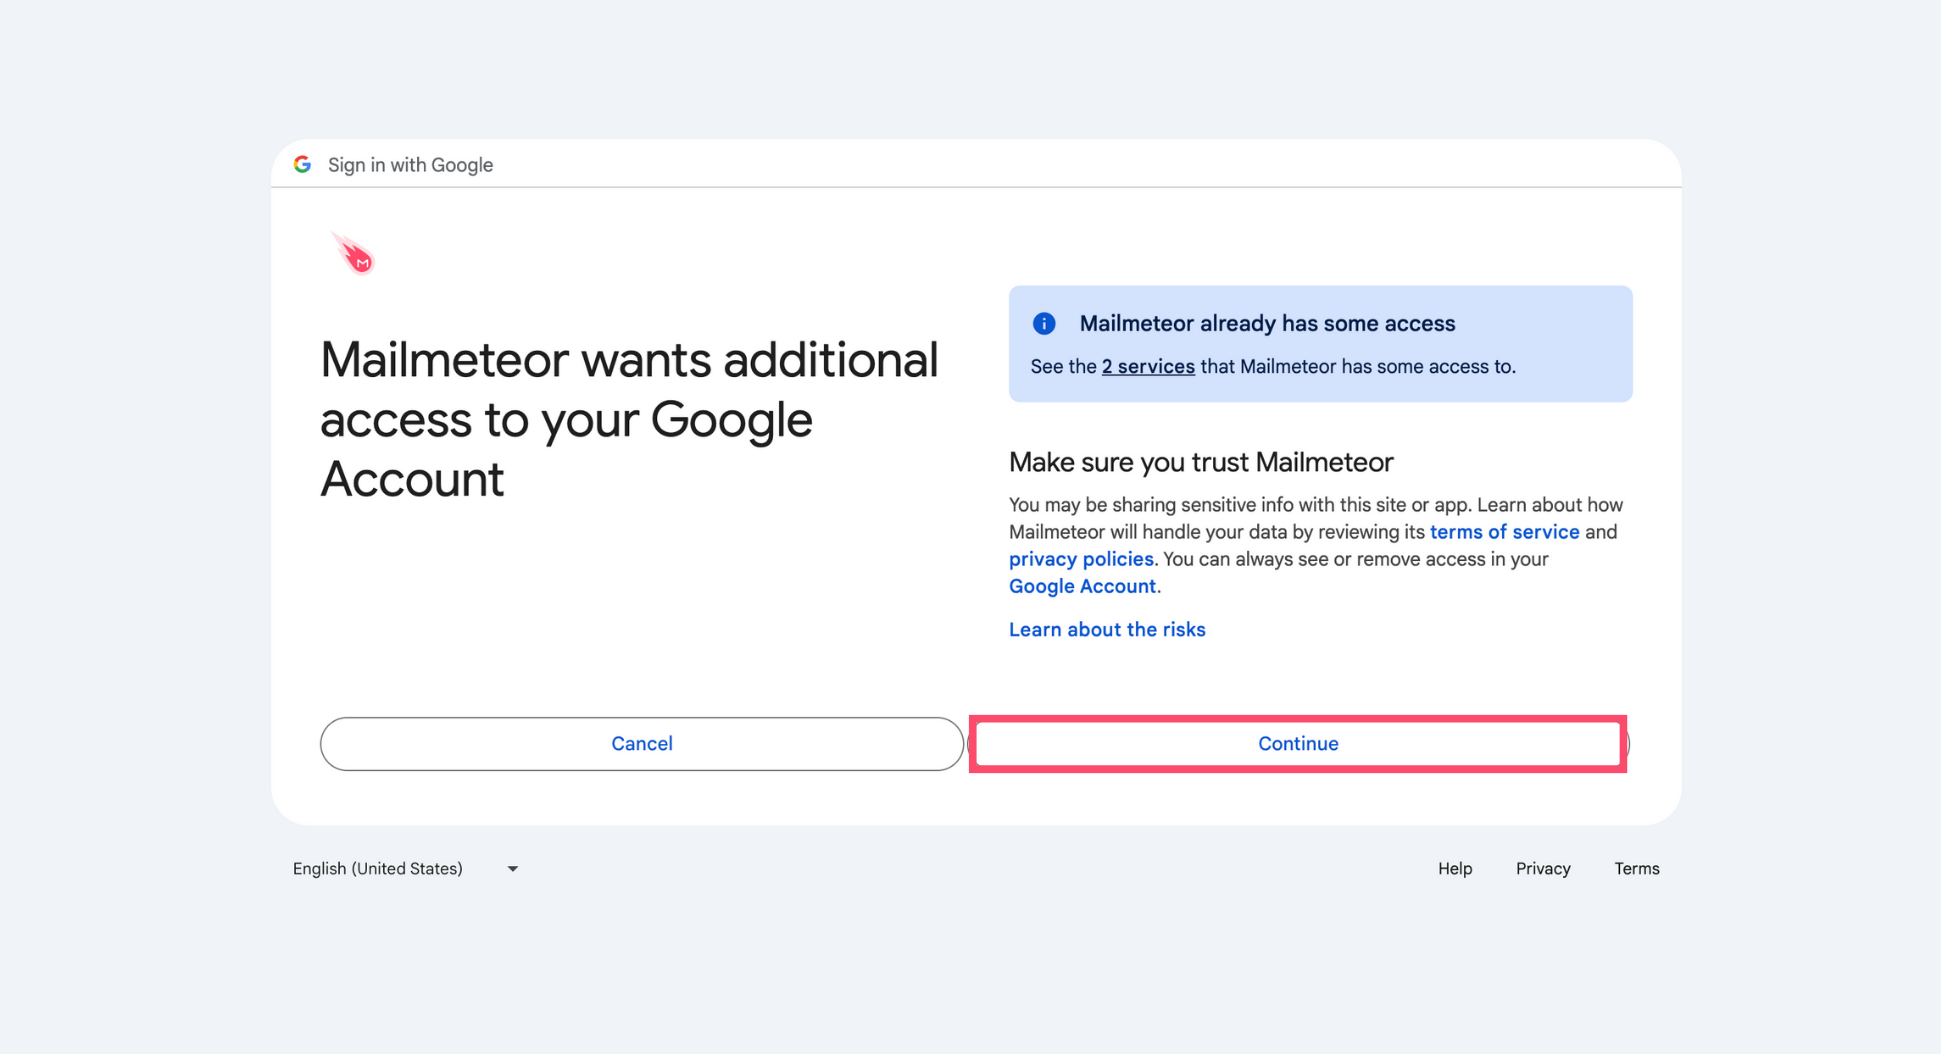This screenshot has height=1054, width=1941.
Task: Click the Mailmeteor comet logo
Action: (x=353, y=253)
